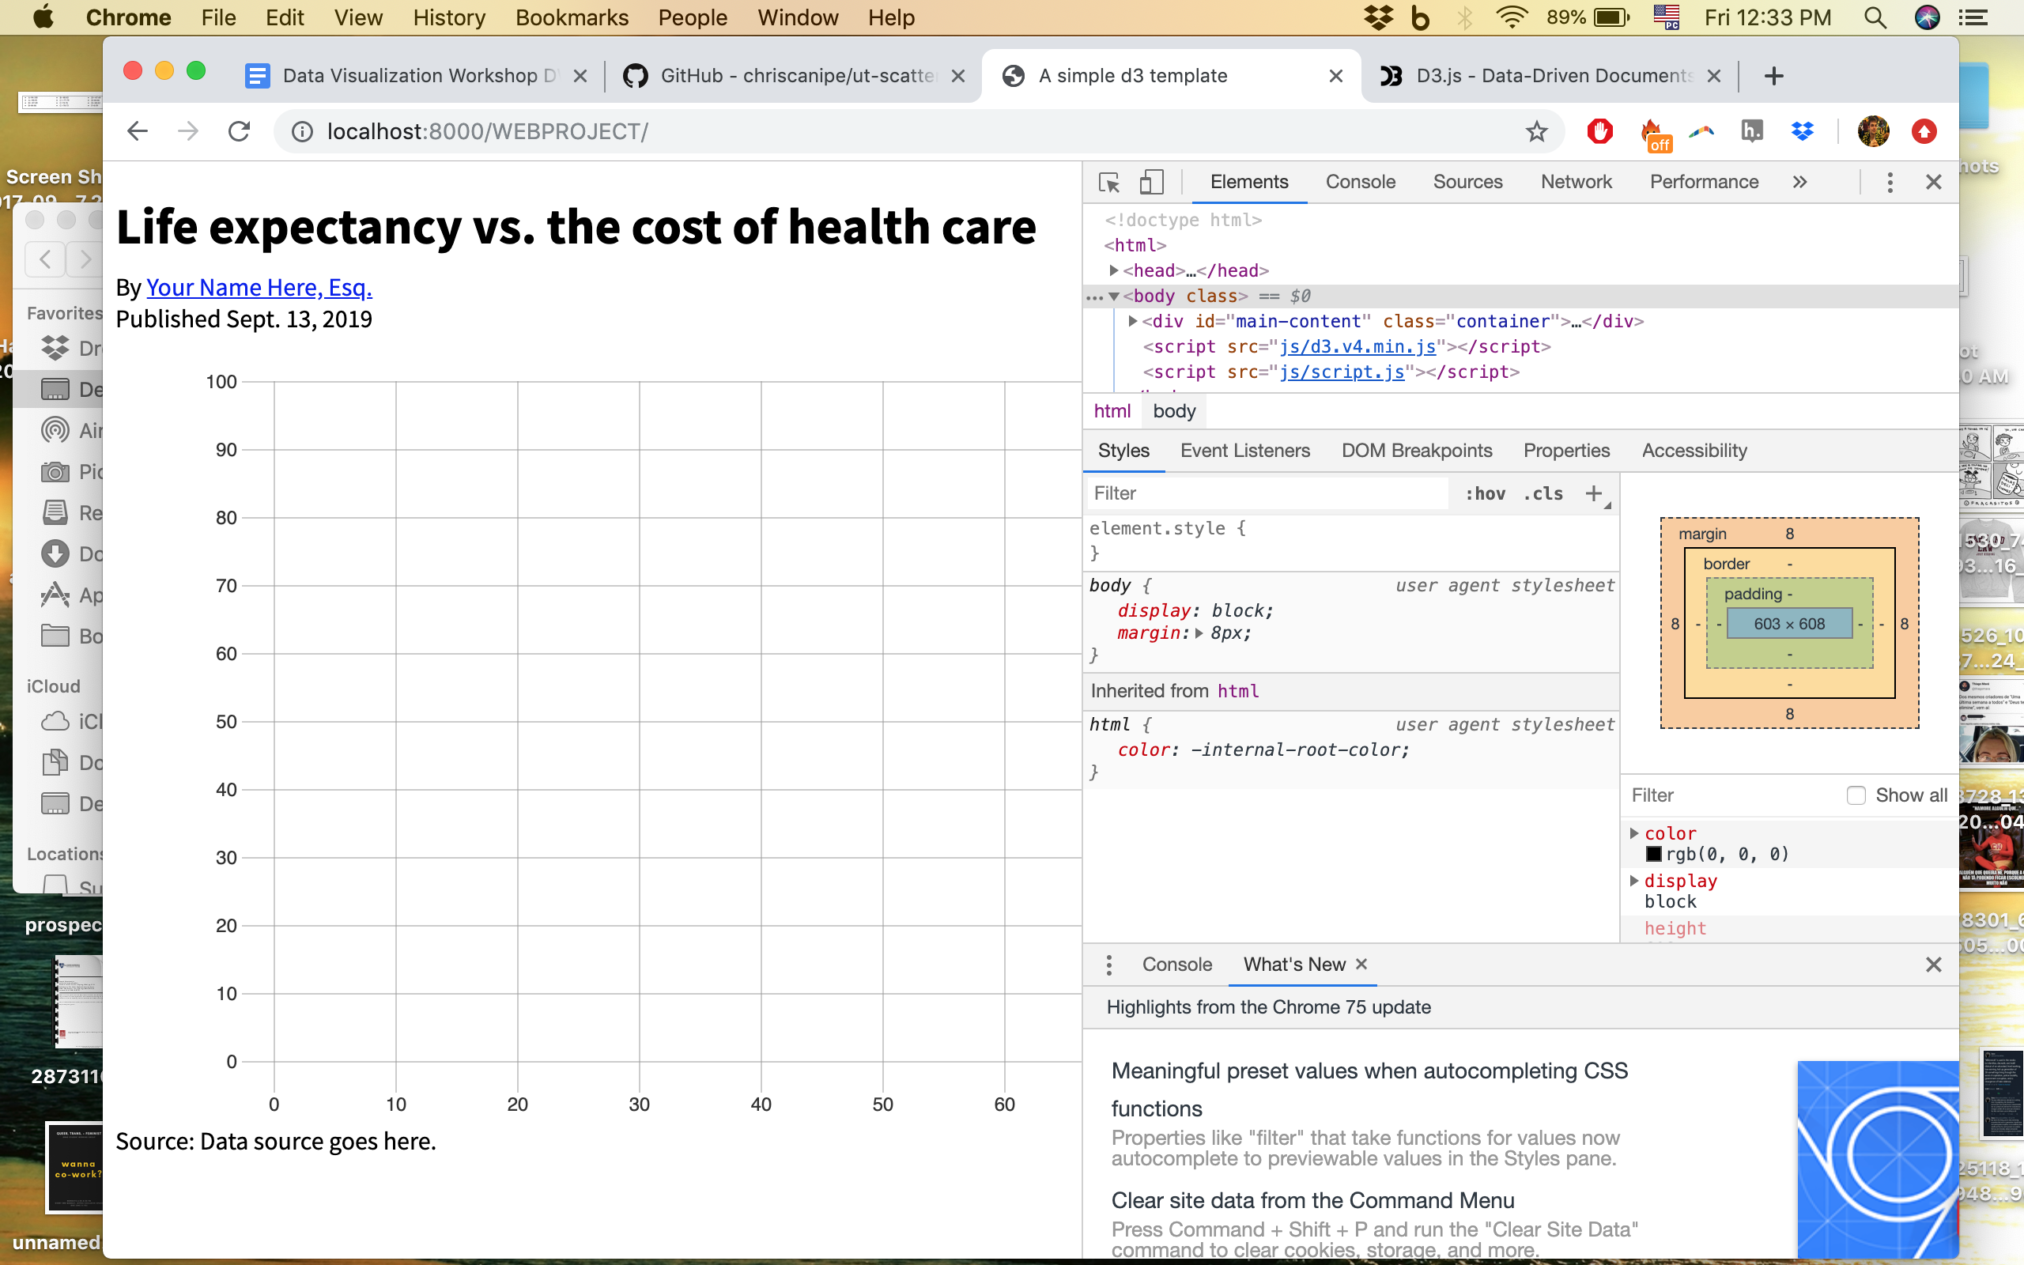The height and width of the screenshot is (1265, 2024).
Task: Switch to Data Visualization Workshop tab
Action: [x=418, y=76]
